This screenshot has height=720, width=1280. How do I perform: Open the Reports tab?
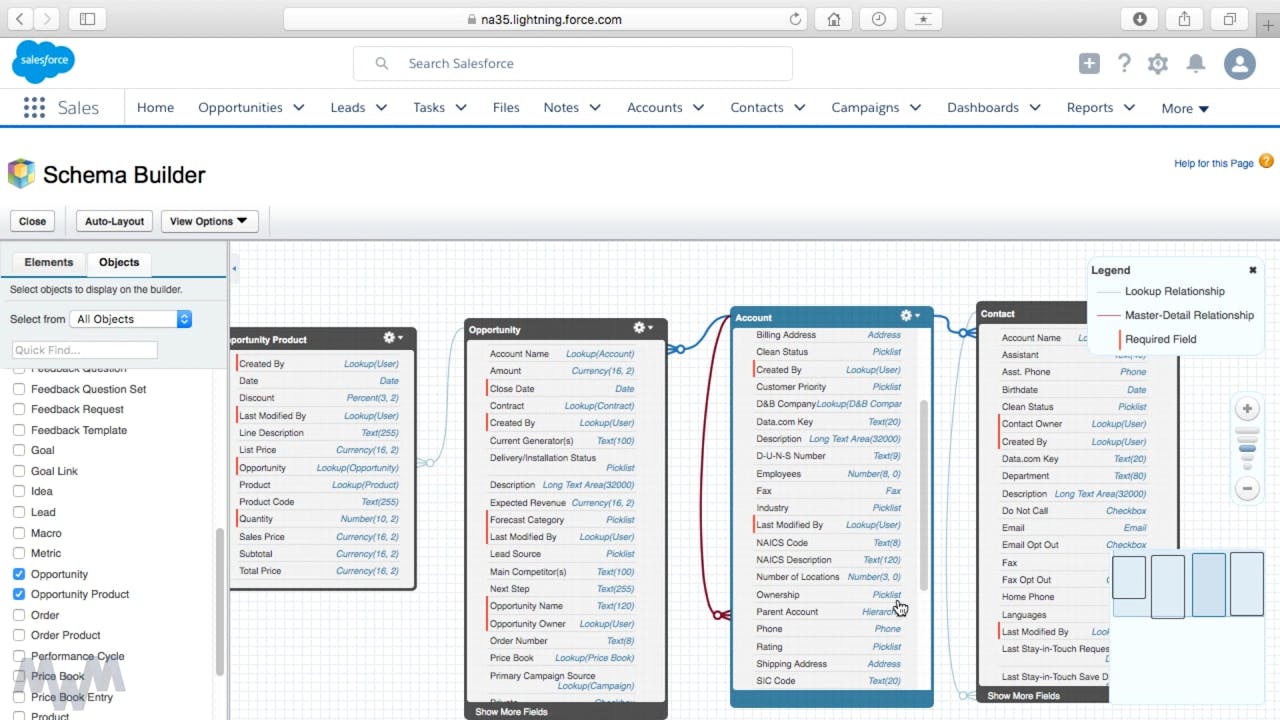(1090, 107)
